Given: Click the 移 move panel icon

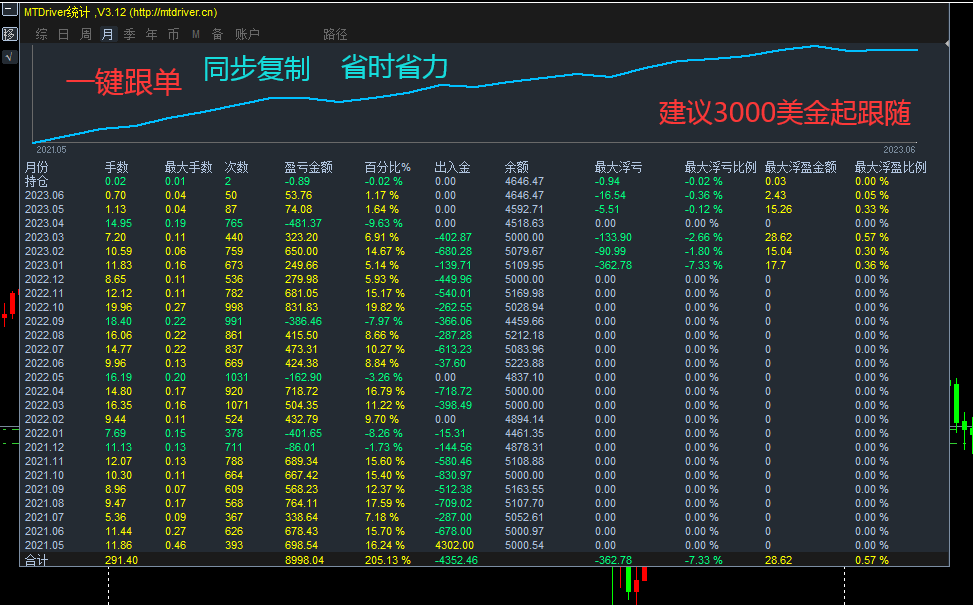Looking at the screenshot, I should click(9, 34).
